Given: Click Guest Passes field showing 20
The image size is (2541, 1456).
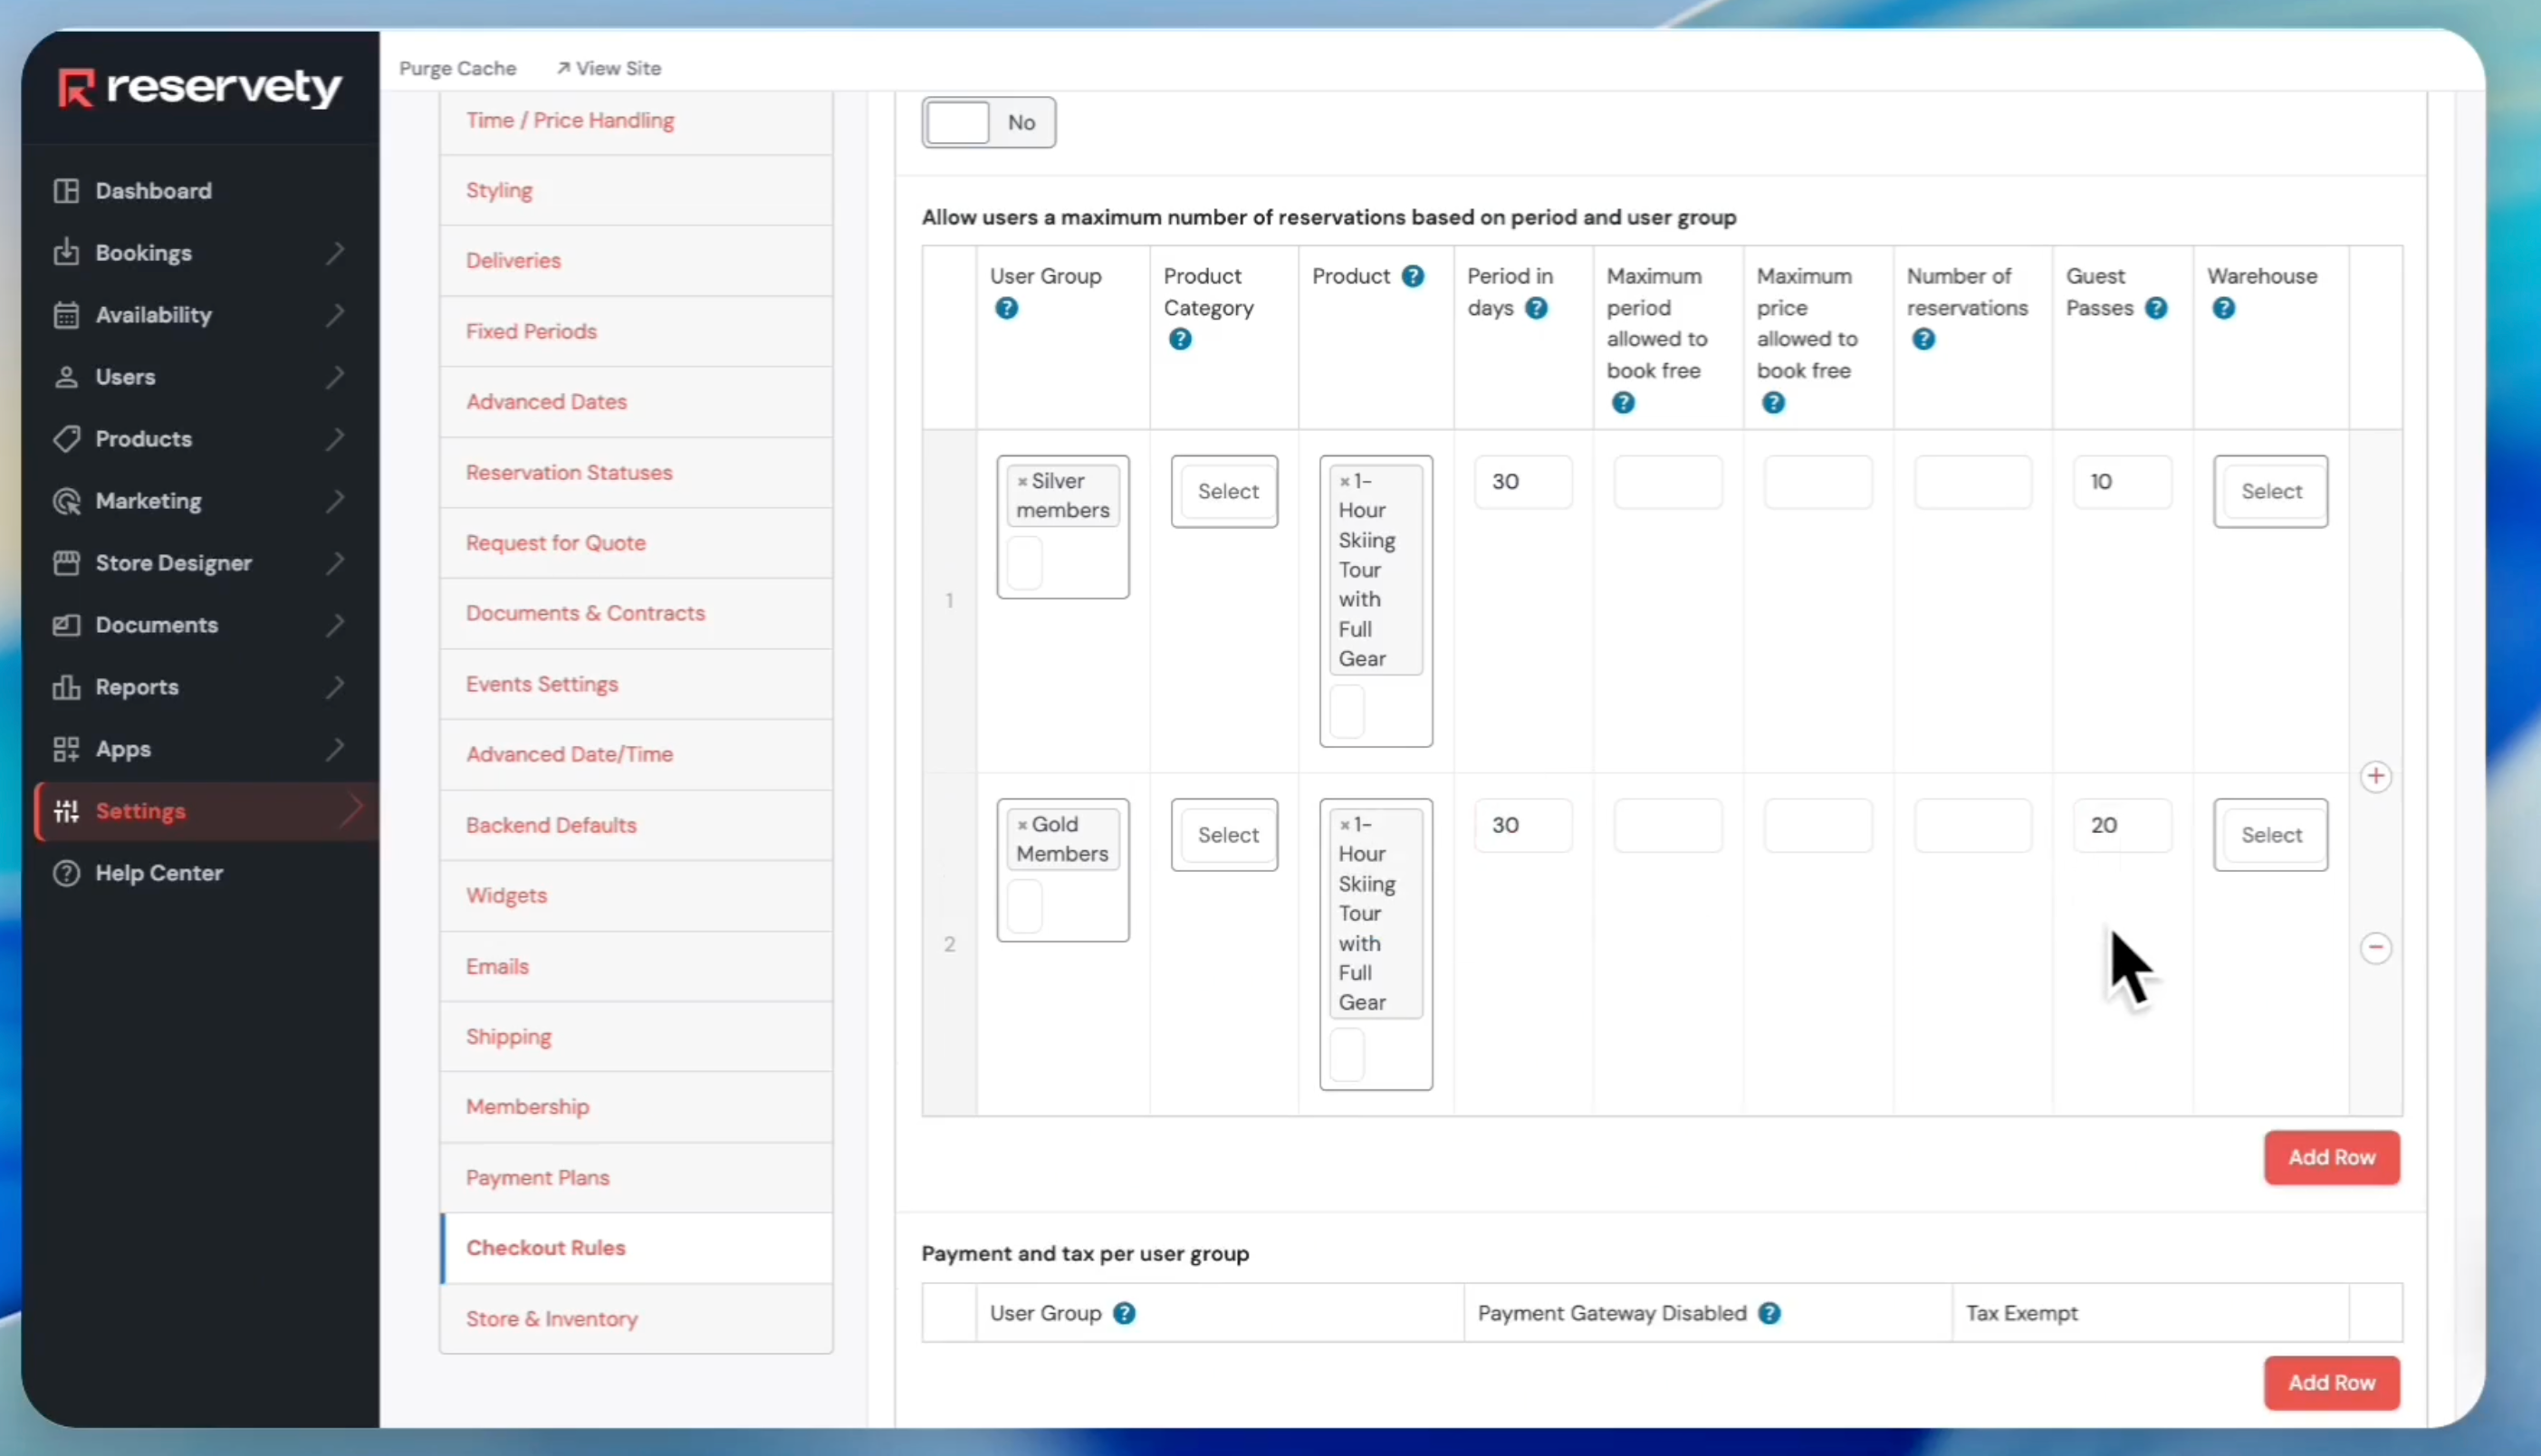Looking at the screenshot, I should pyautogui.click(x=2121, y=825).
